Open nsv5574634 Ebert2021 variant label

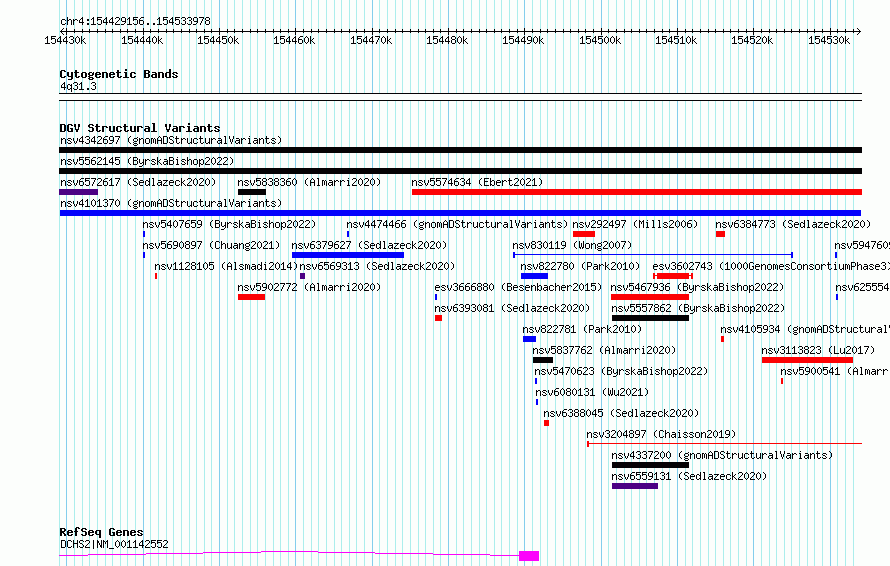(x=477, y=182)
